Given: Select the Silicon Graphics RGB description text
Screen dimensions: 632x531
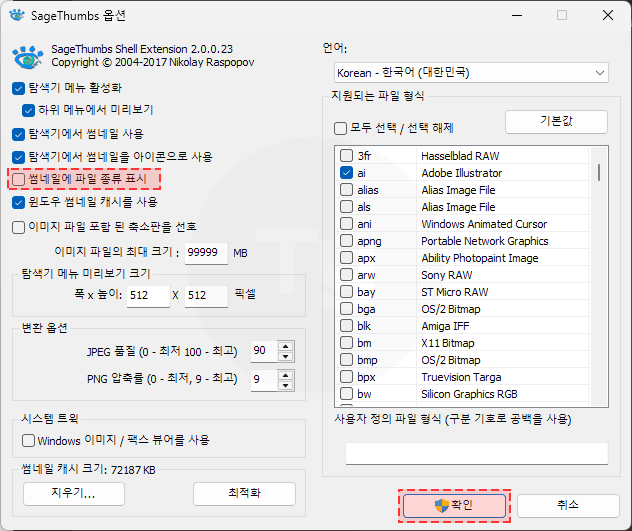Looking at the screenshot, I should pos(469,394).
